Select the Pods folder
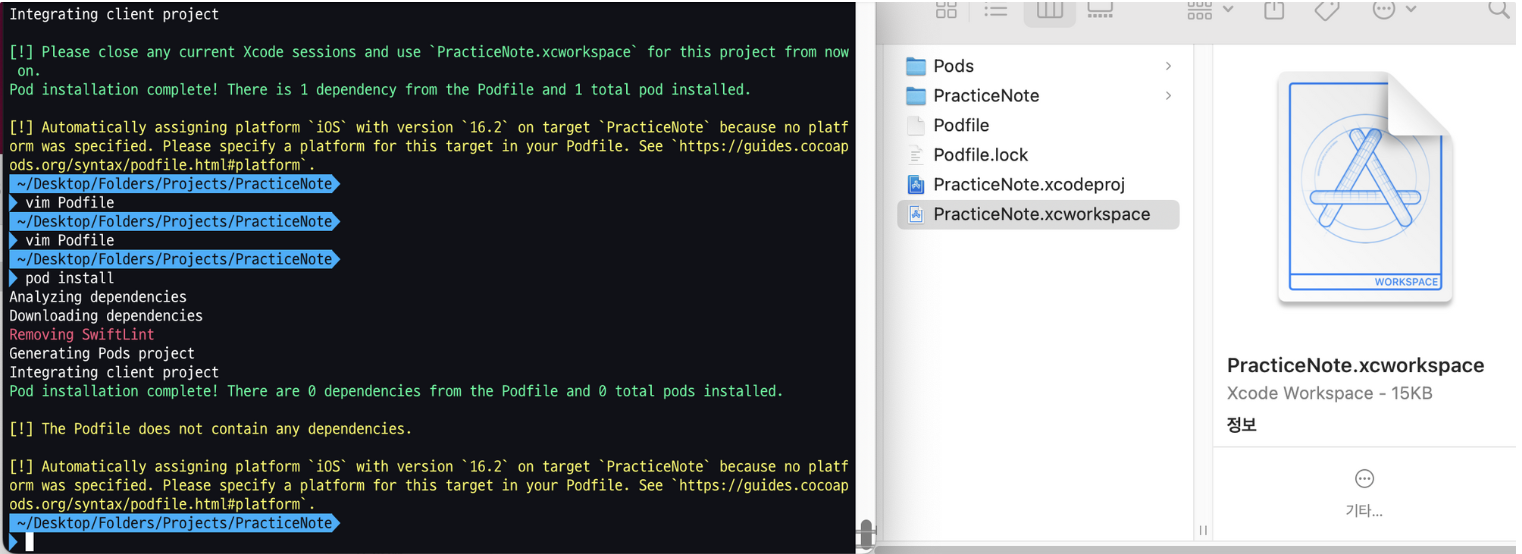1522x554 pixels. (1038, 66)
